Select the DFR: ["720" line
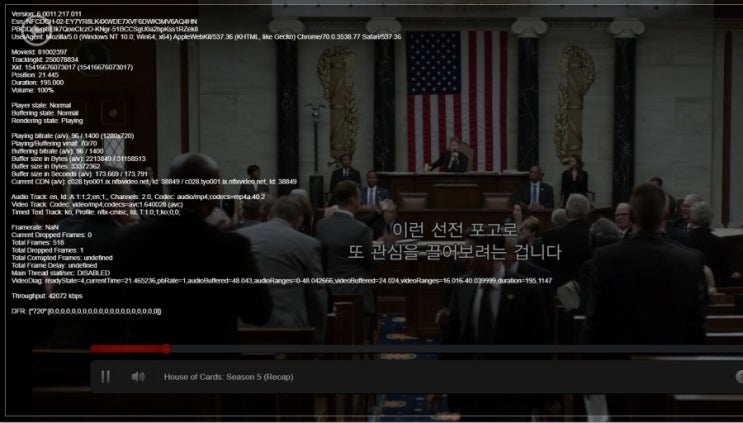743x423 pixels. click(86, 311)
